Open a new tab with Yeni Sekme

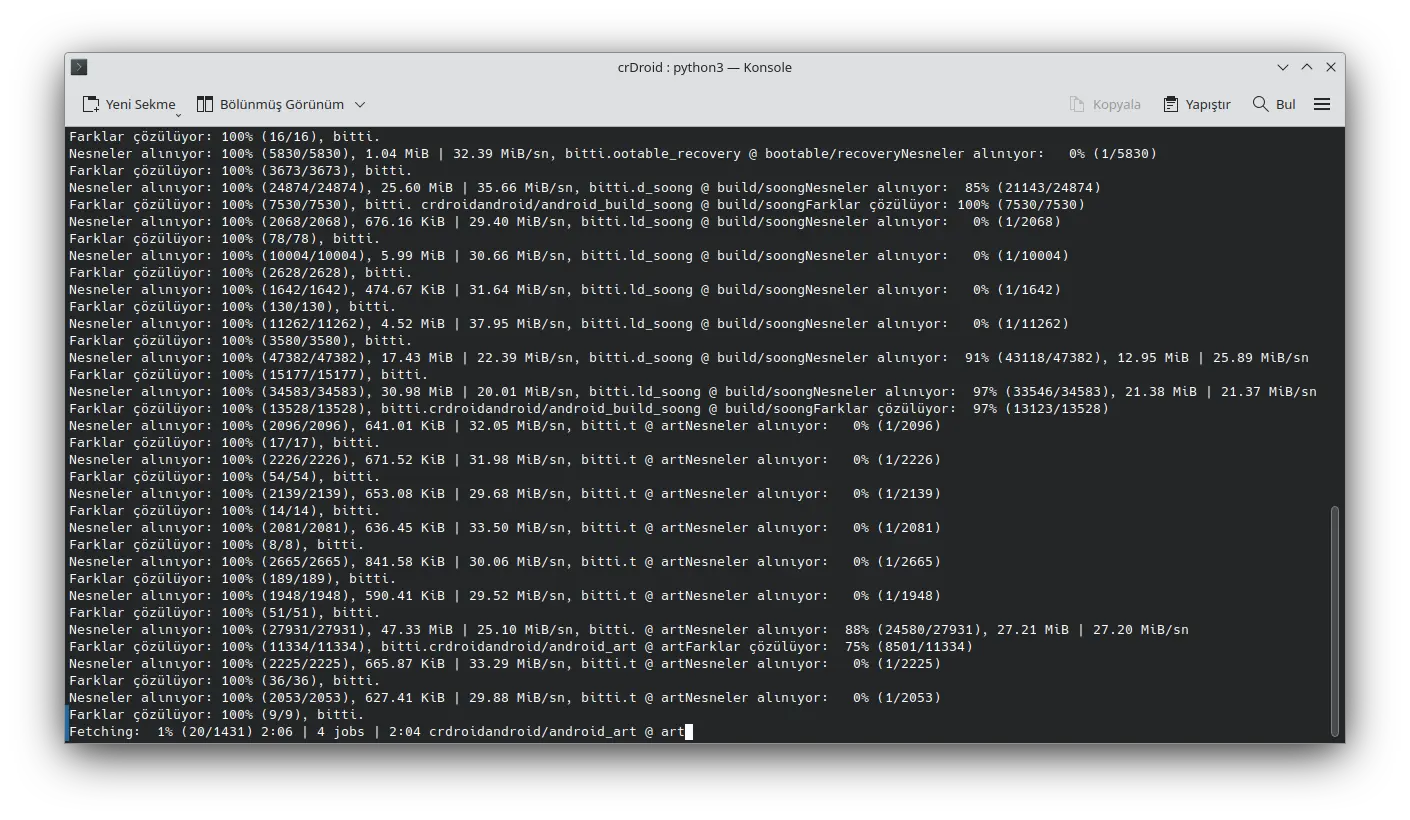(x=128, y=104)
